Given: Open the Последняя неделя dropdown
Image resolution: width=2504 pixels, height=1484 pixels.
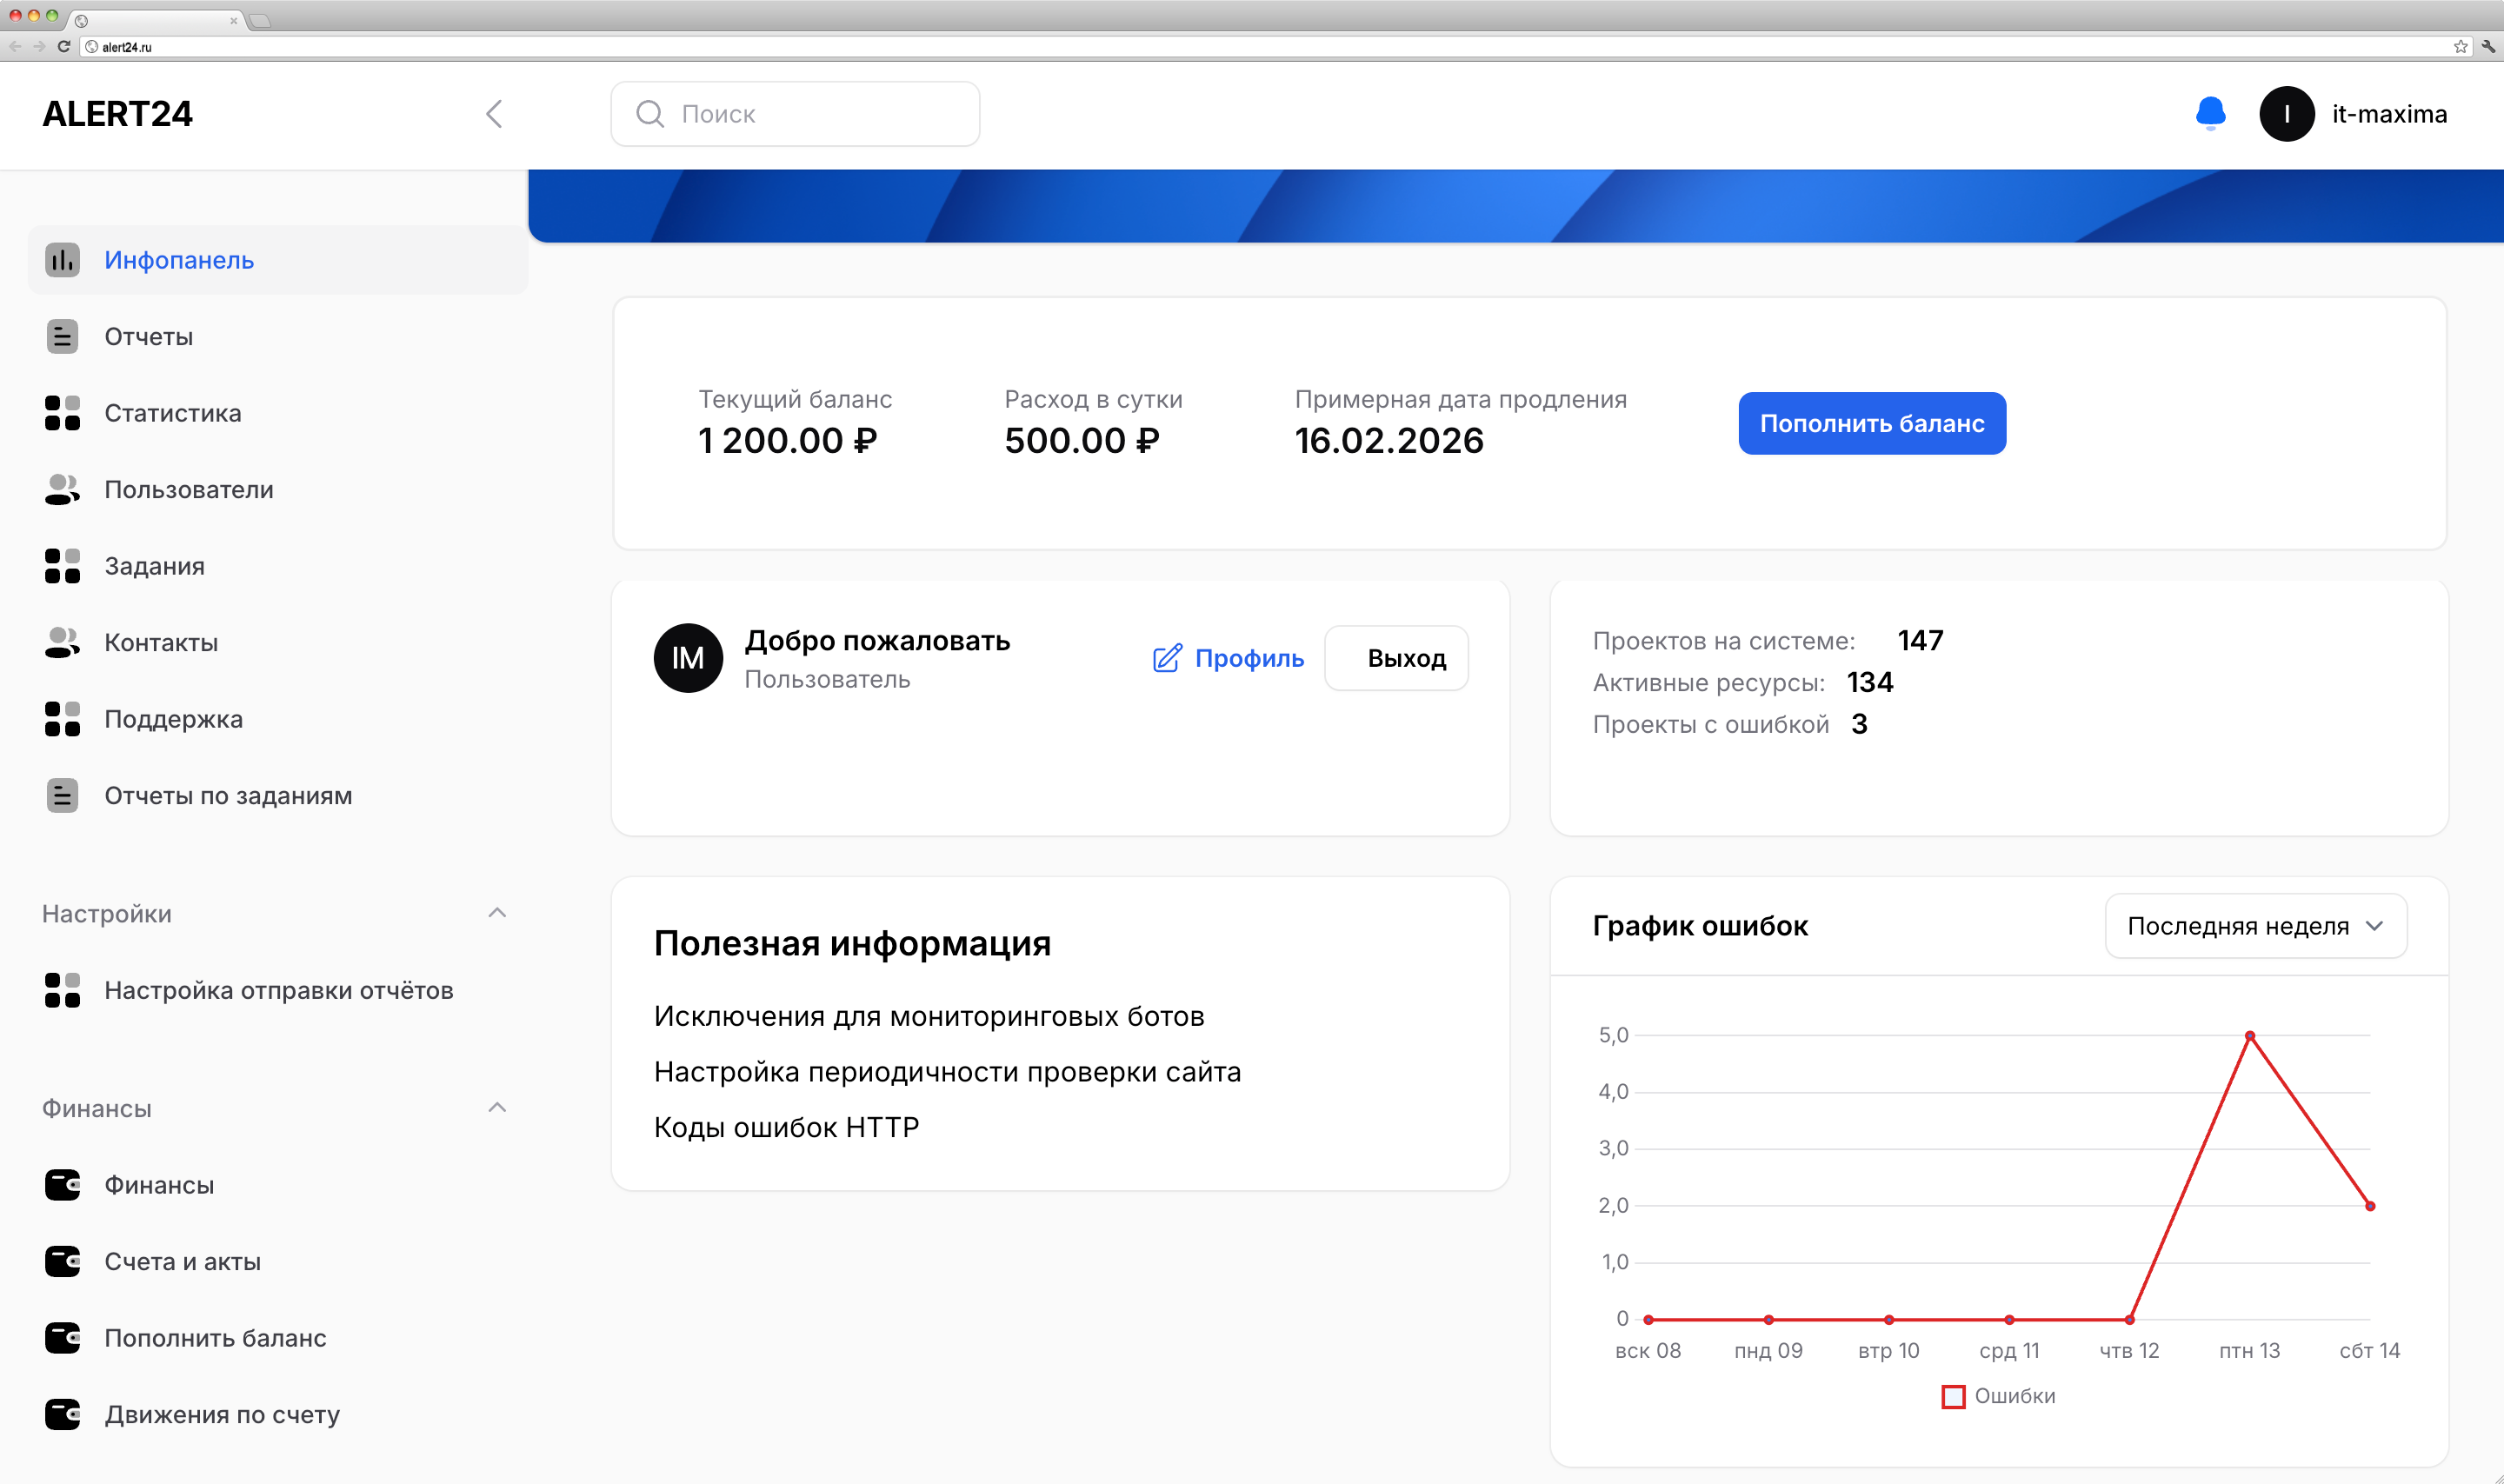Looking at the screenshot, I should 2255,926.
